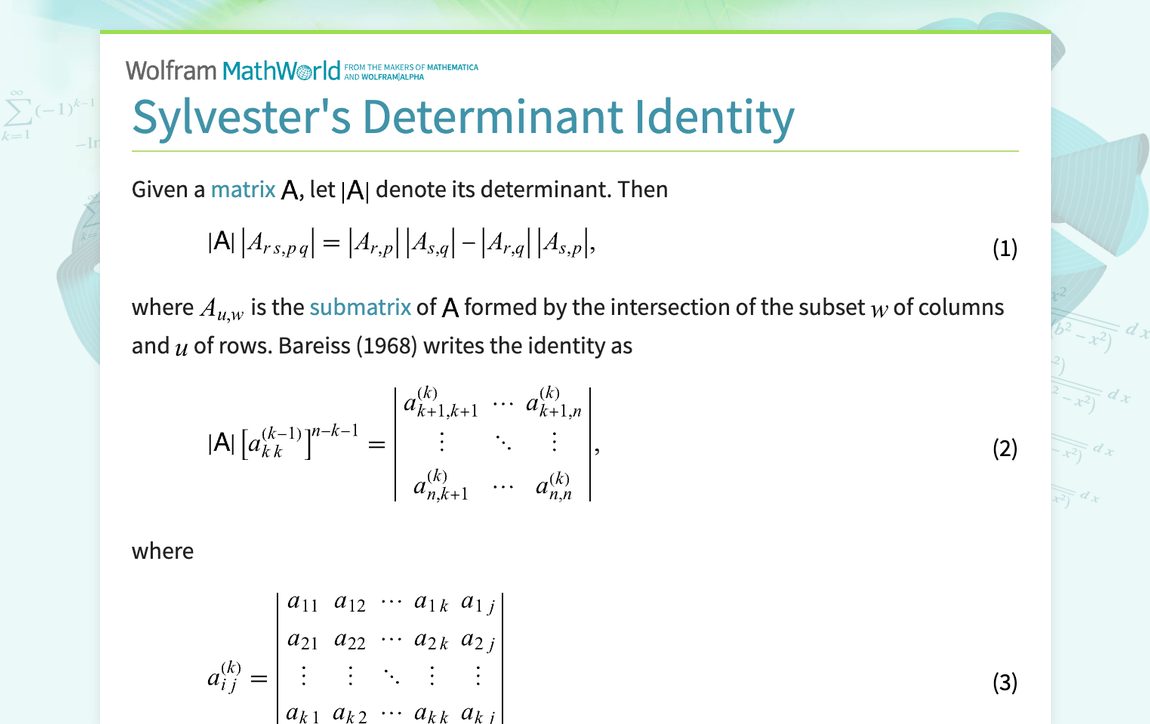Click the a_ij^(k) determinant in equation 3
The image size is (1150, 724).
click(x=390, y=655)
